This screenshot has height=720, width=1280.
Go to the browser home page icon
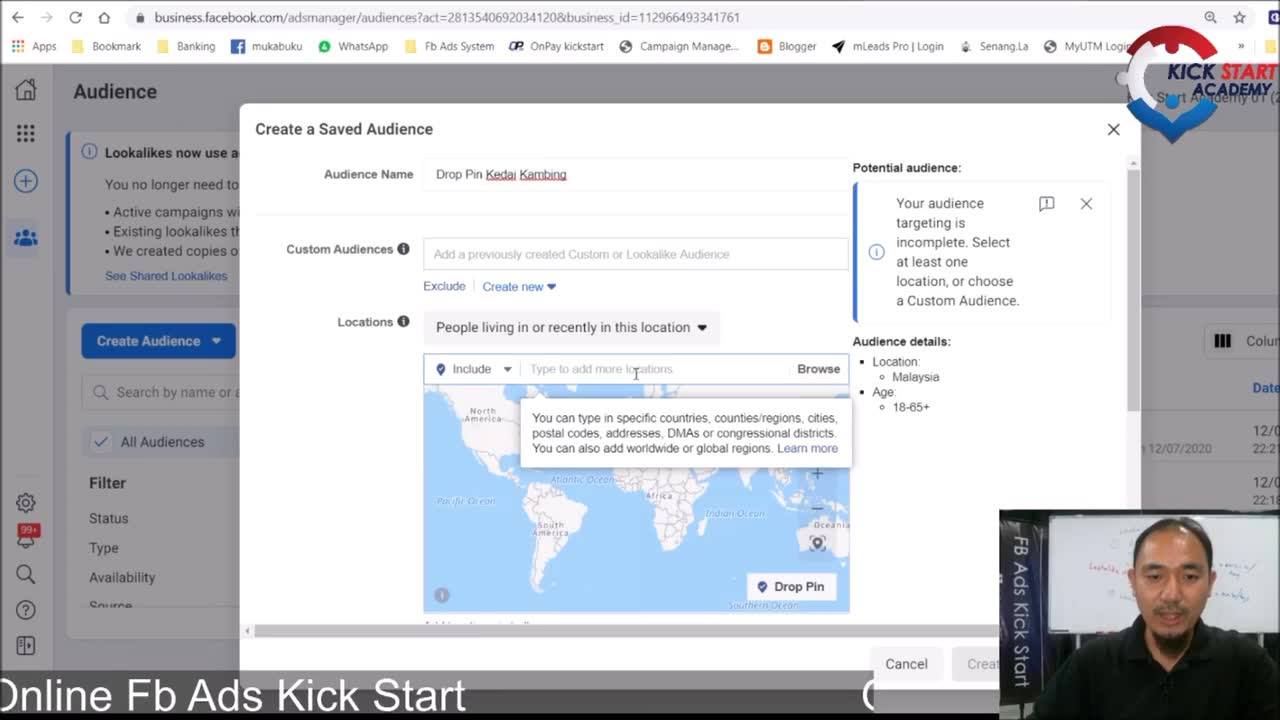pyautogui.click(x=104, y=17)
